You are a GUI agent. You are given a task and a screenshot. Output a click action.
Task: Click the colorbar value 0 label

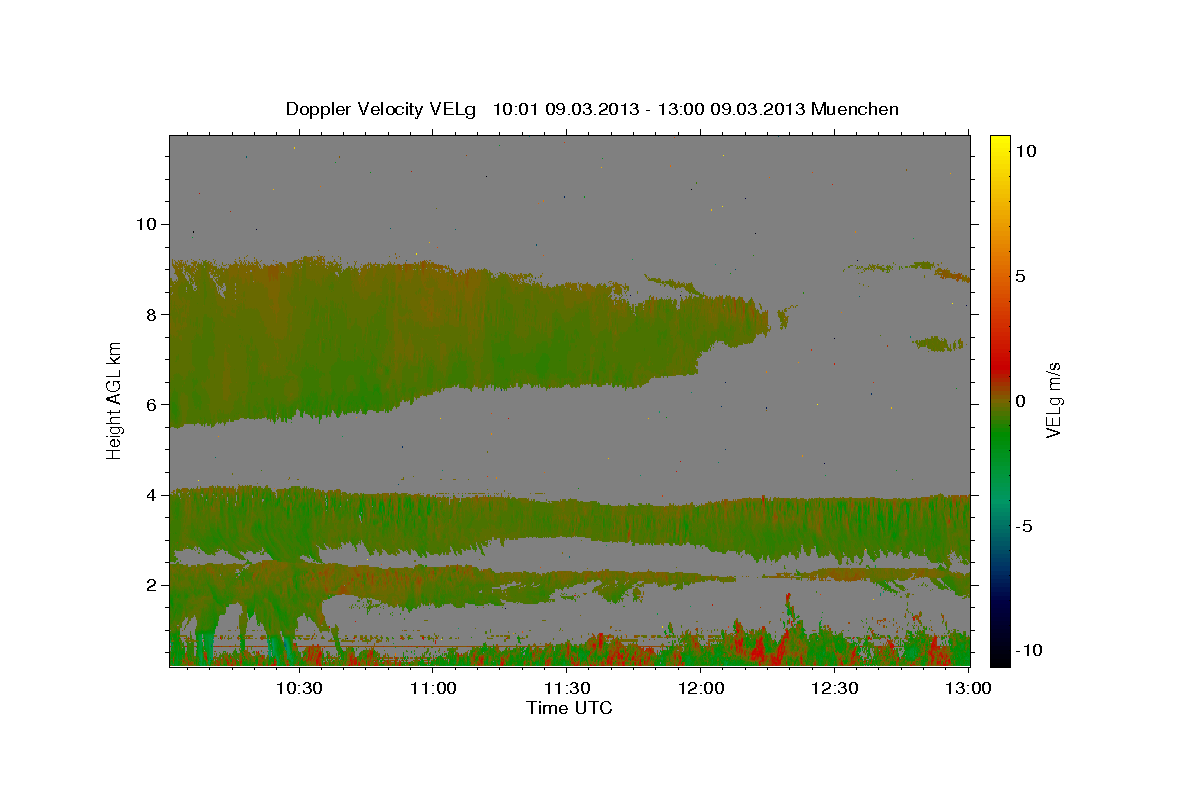[x=1023, y=401]
